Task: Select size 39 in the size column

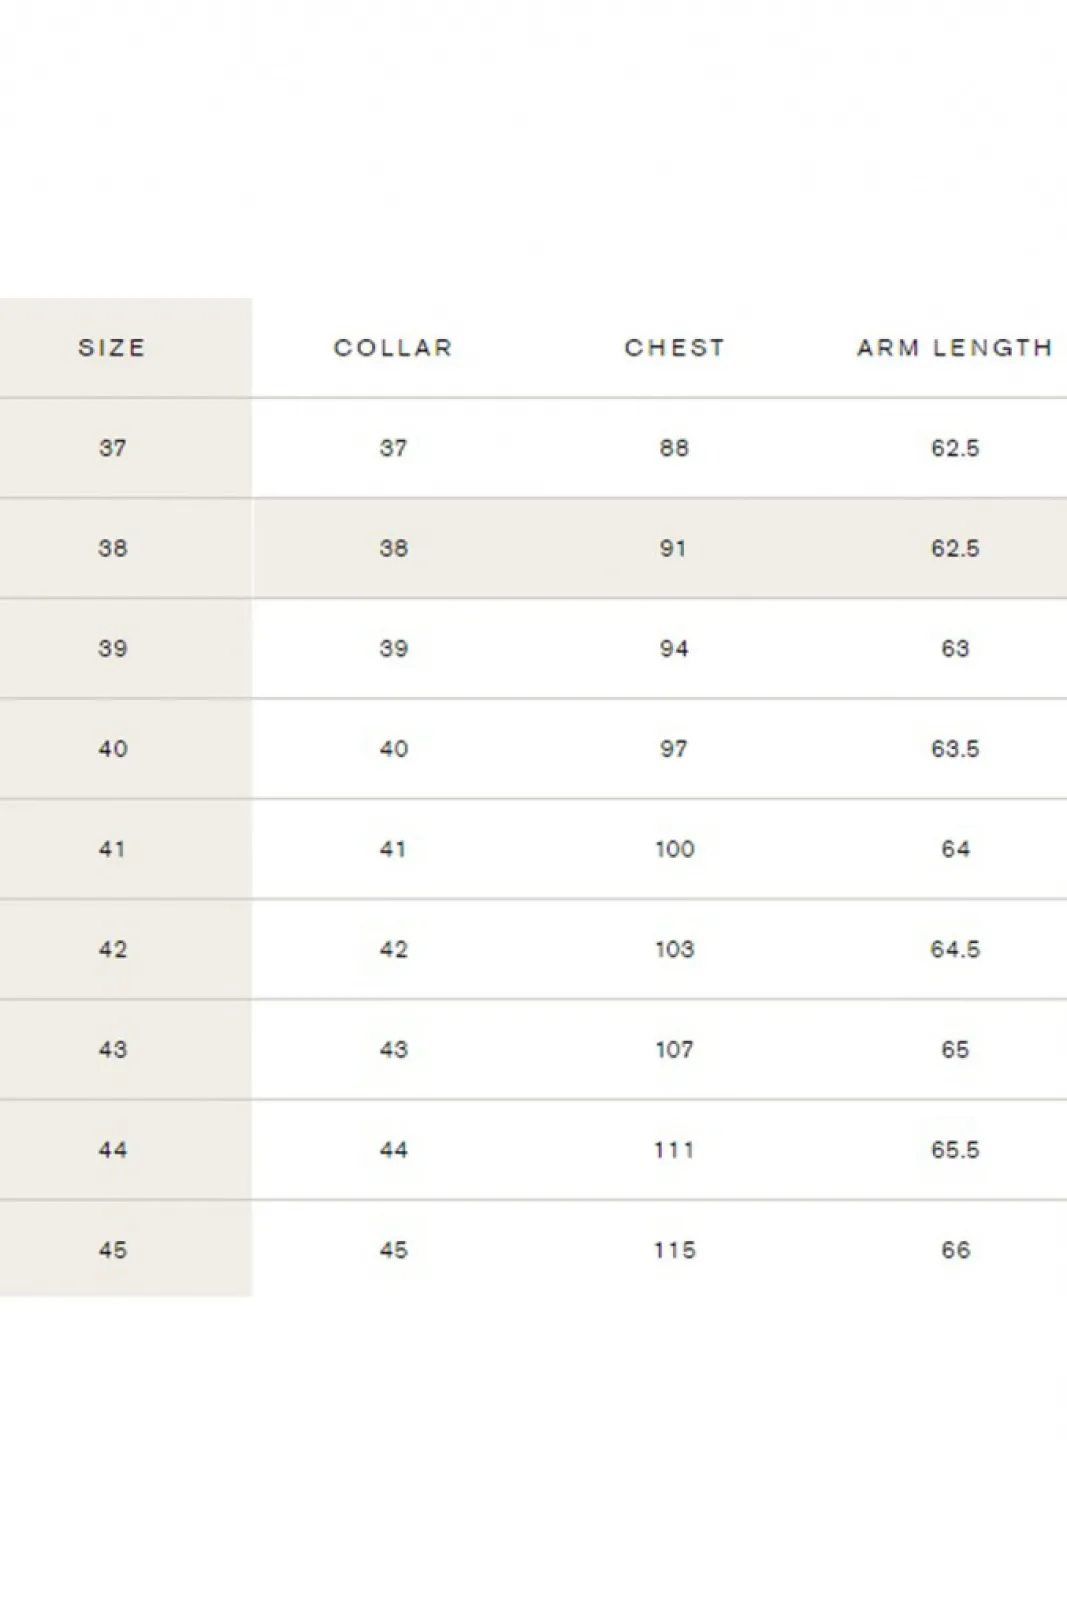Action: pyautogui.click(x=112, y=648)
